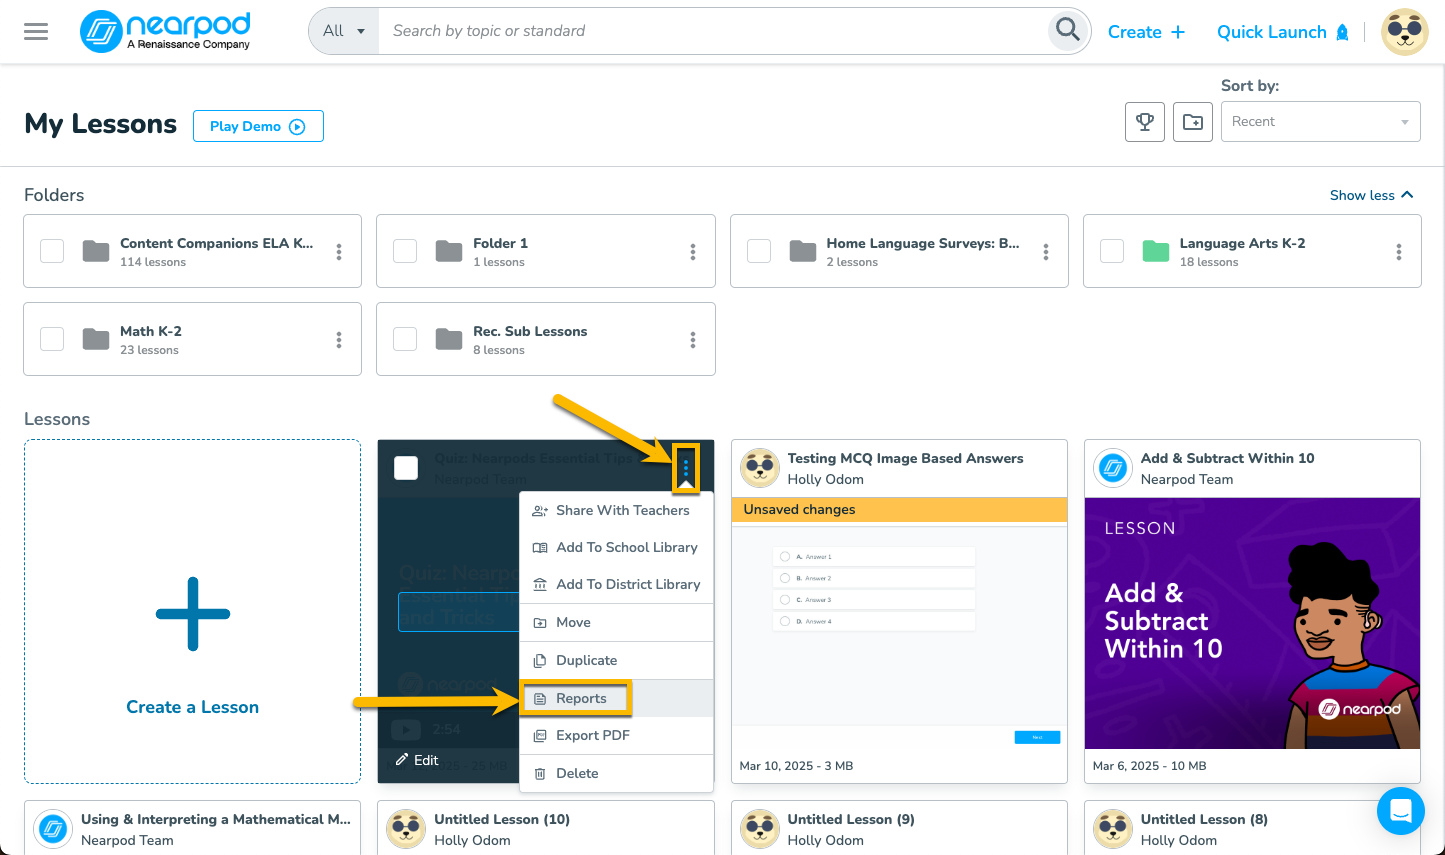Choose Add To School Library
1445x855 pixels.
[616, 547]
